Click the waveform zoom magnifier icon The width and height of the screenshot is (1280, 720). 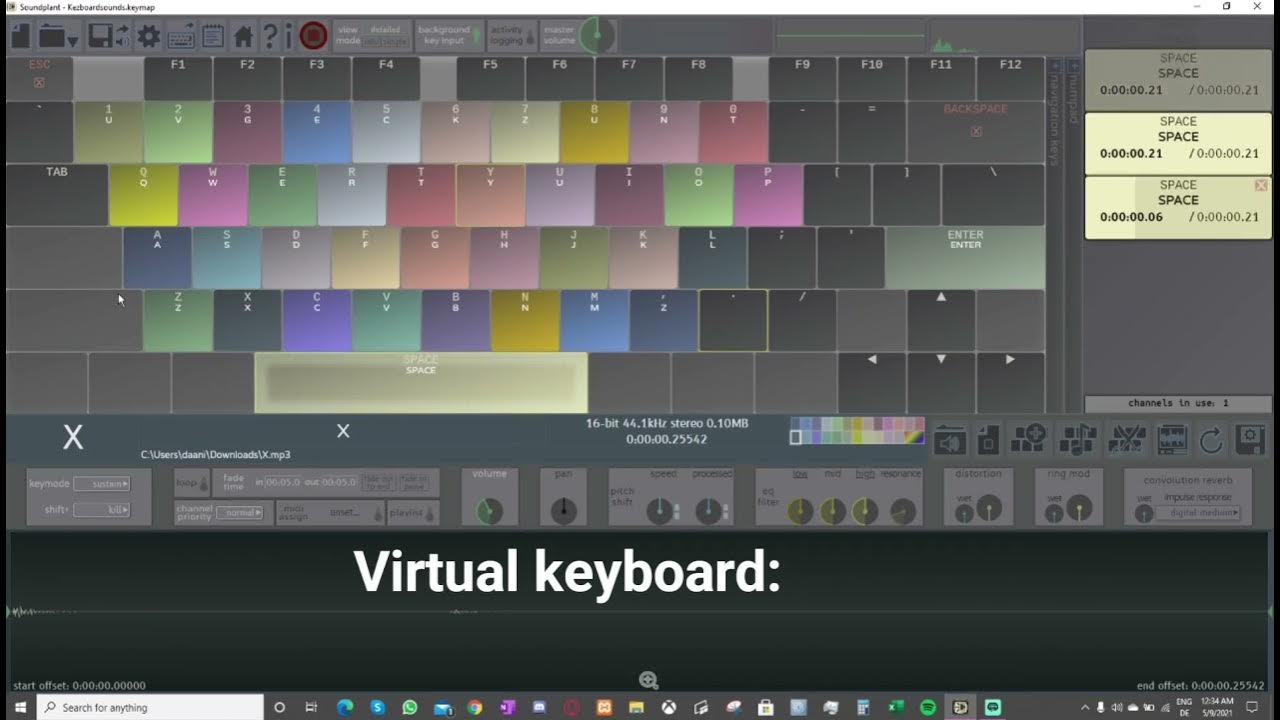648,681
